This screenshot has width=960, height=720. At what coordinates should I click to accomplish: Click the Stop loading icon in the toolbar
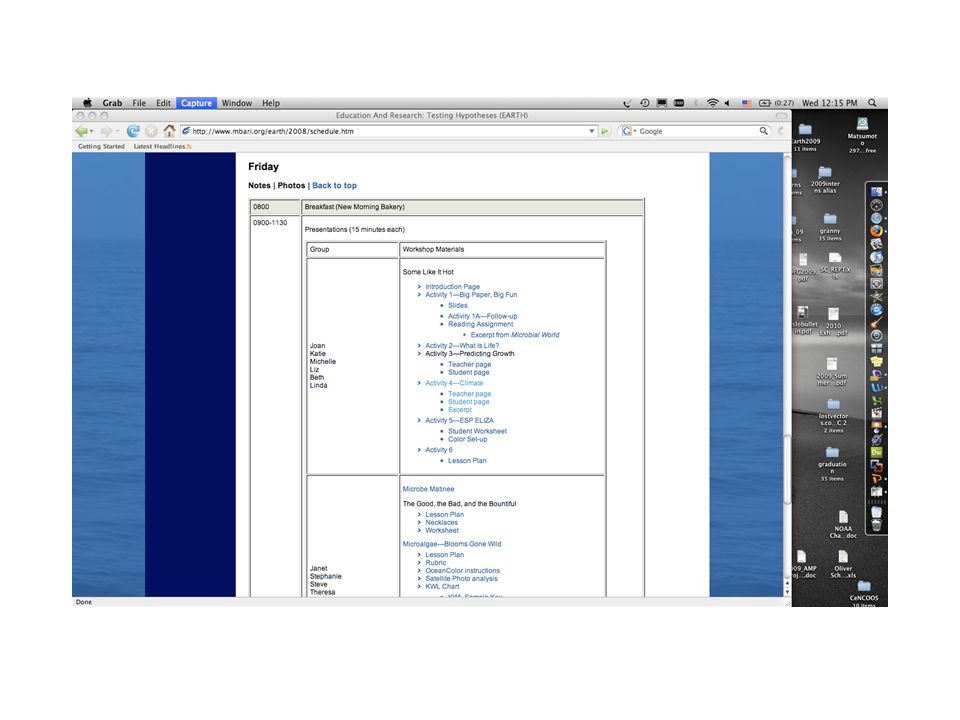coord(151,131)
